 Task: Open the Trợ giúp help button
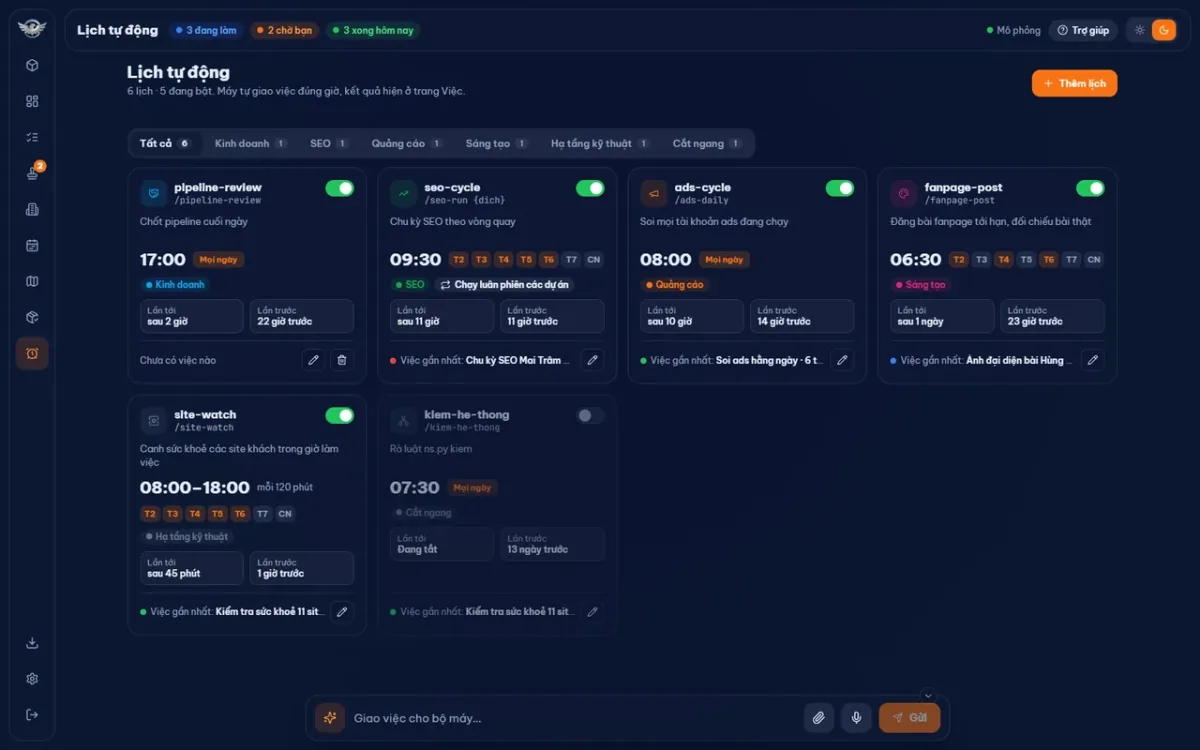pyautogui.click(x=1083, y=30)
